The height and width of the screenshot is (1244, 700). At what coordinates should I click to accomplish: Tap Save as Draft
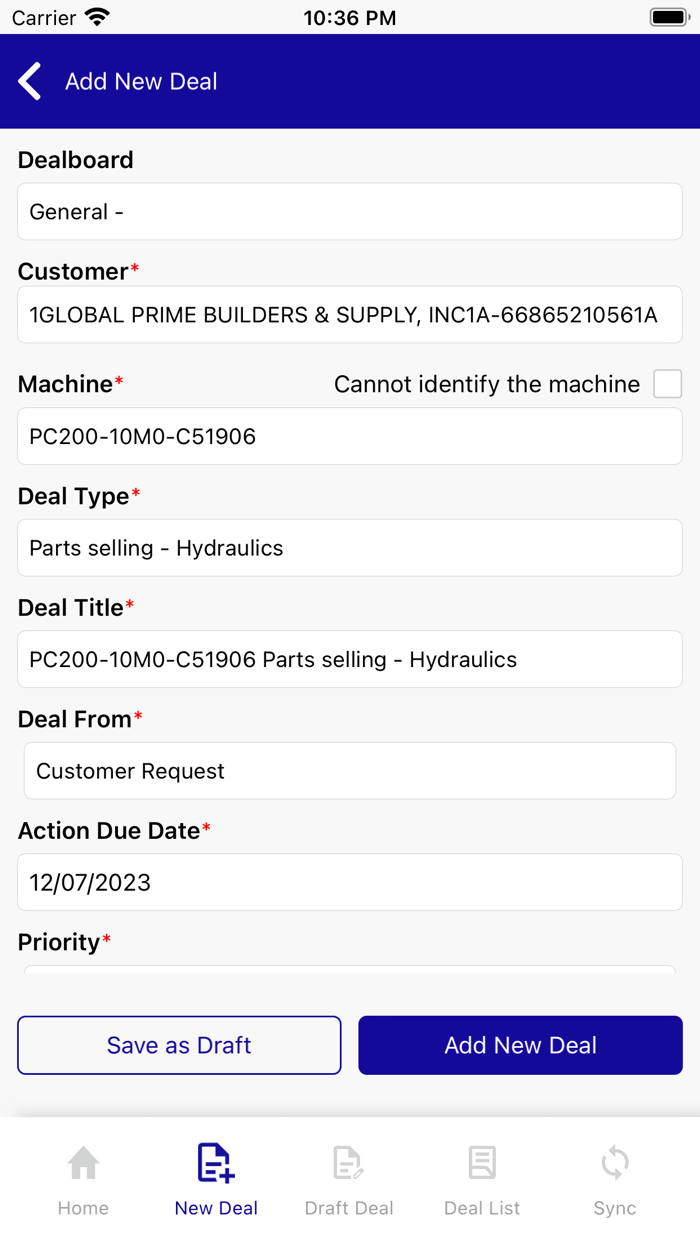[178, 1045]
